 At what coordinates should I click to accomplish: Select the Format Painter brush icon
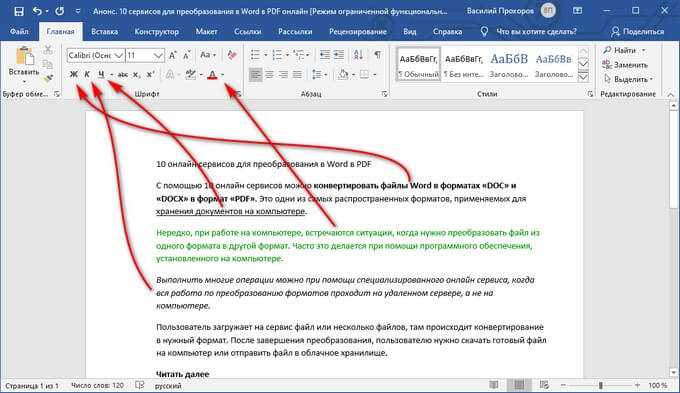point(48,79)
